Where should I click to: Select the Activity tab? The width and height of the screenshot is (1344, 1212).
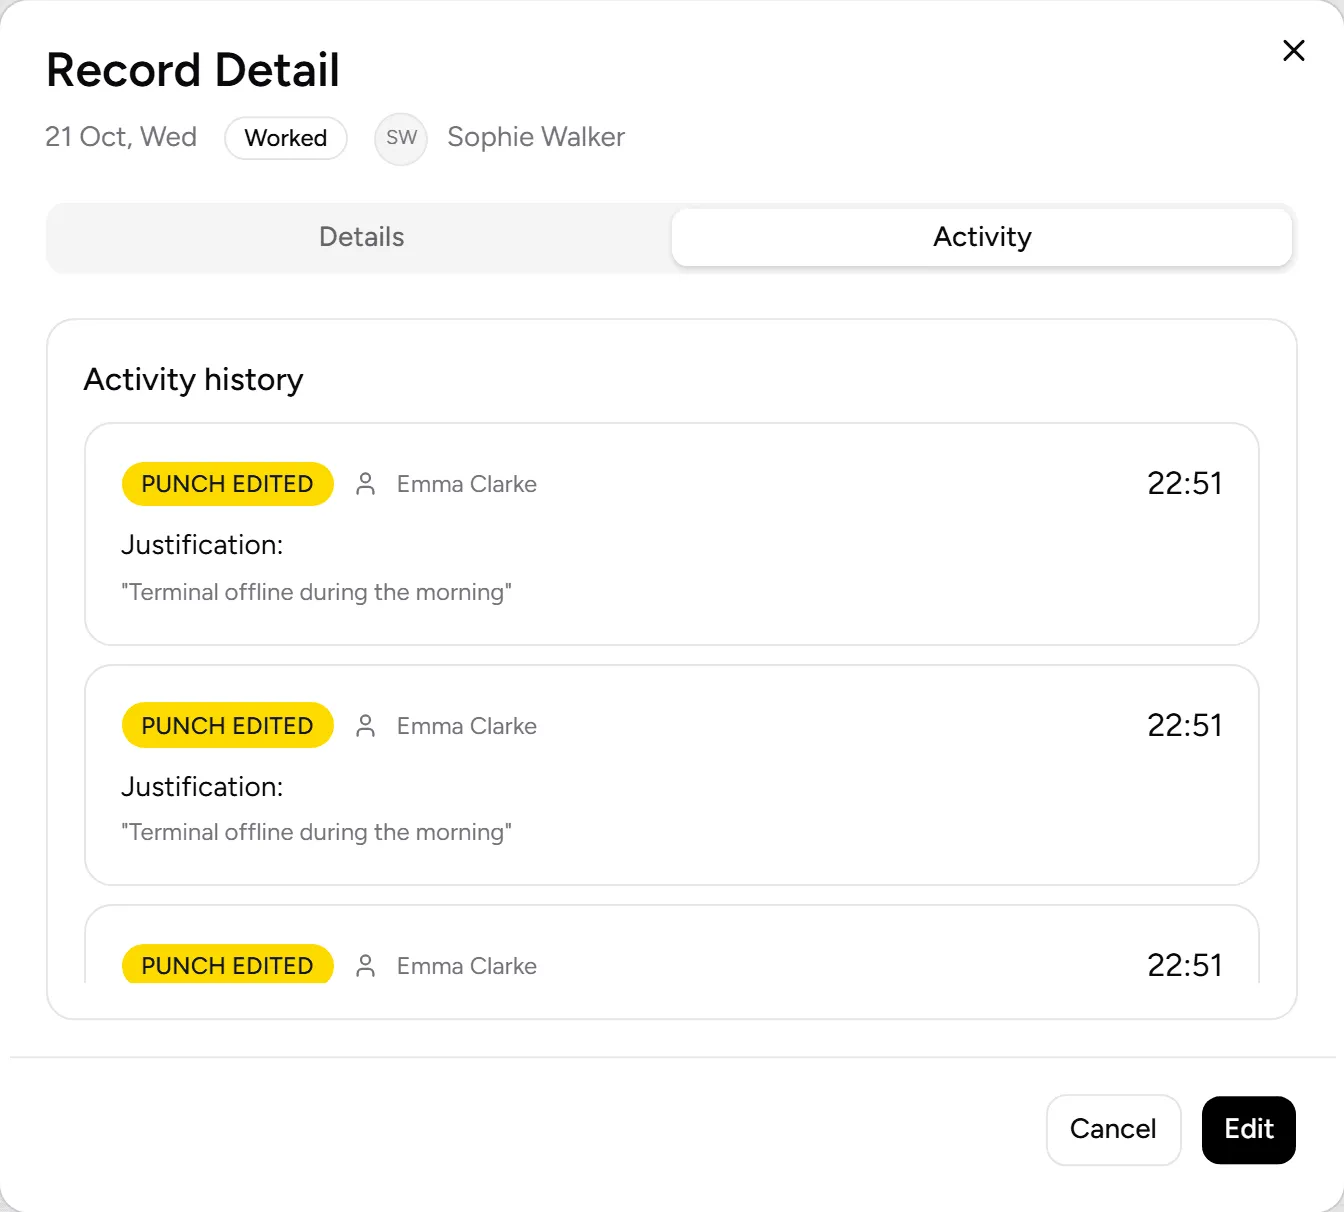tap(982, 237)
